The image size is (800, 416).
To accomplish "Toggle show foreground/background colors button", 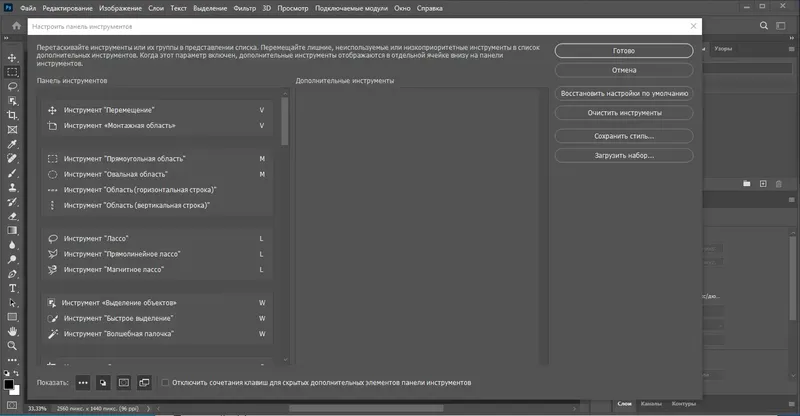I will click(x=103, y=382).
